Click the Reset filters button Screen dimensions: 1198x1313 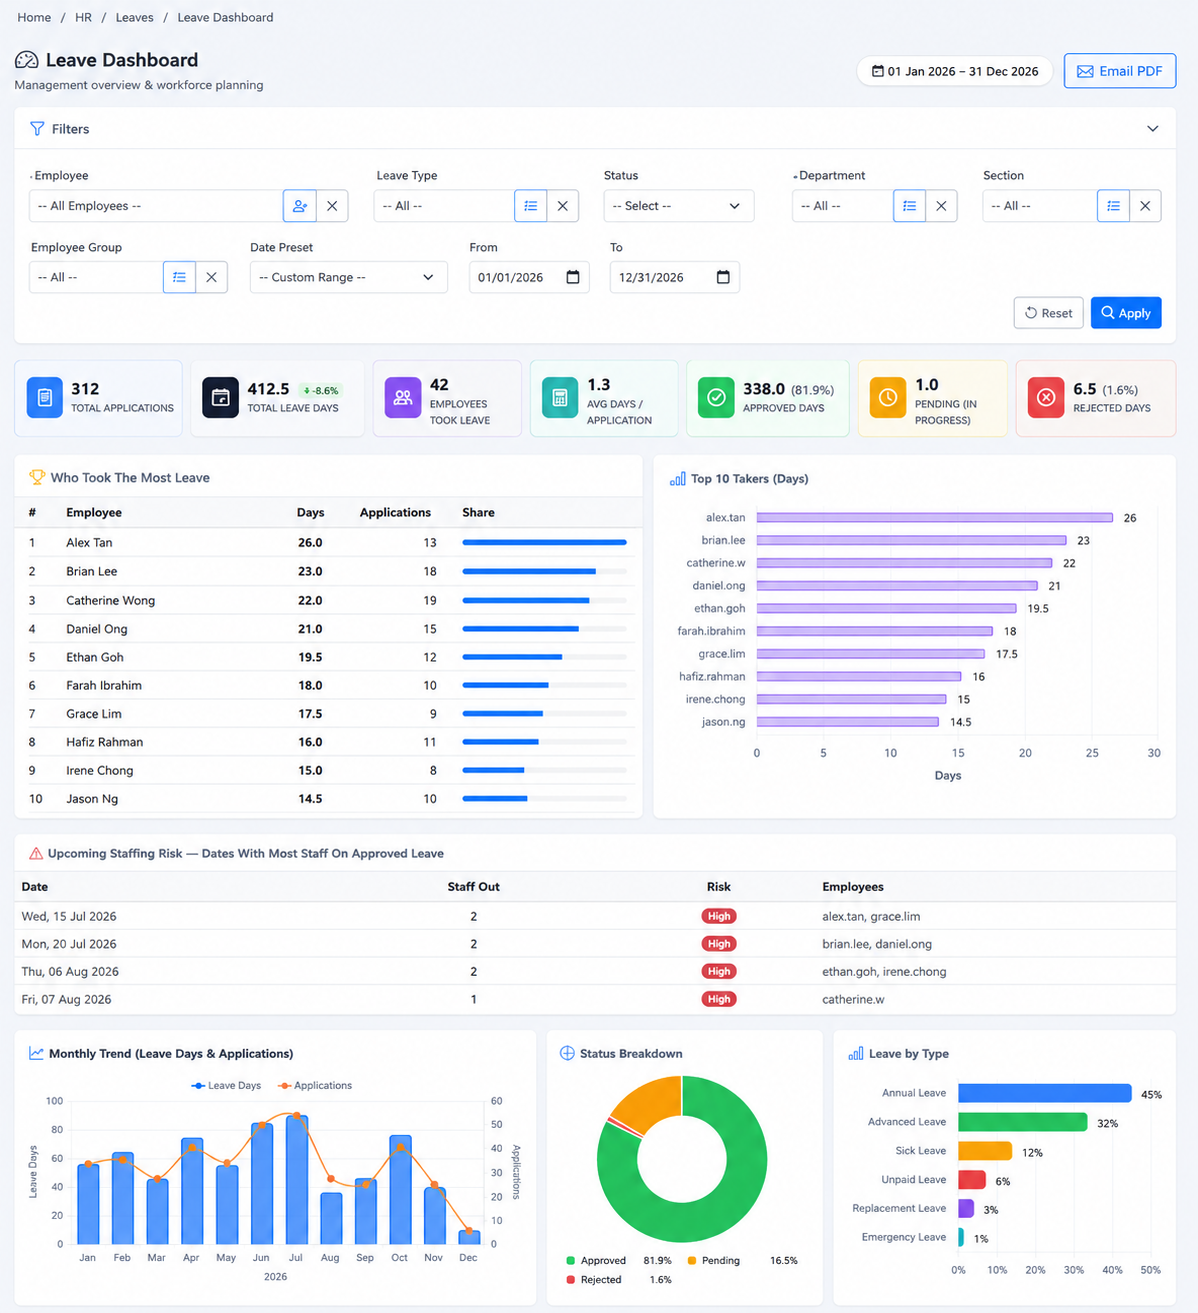1049,313
